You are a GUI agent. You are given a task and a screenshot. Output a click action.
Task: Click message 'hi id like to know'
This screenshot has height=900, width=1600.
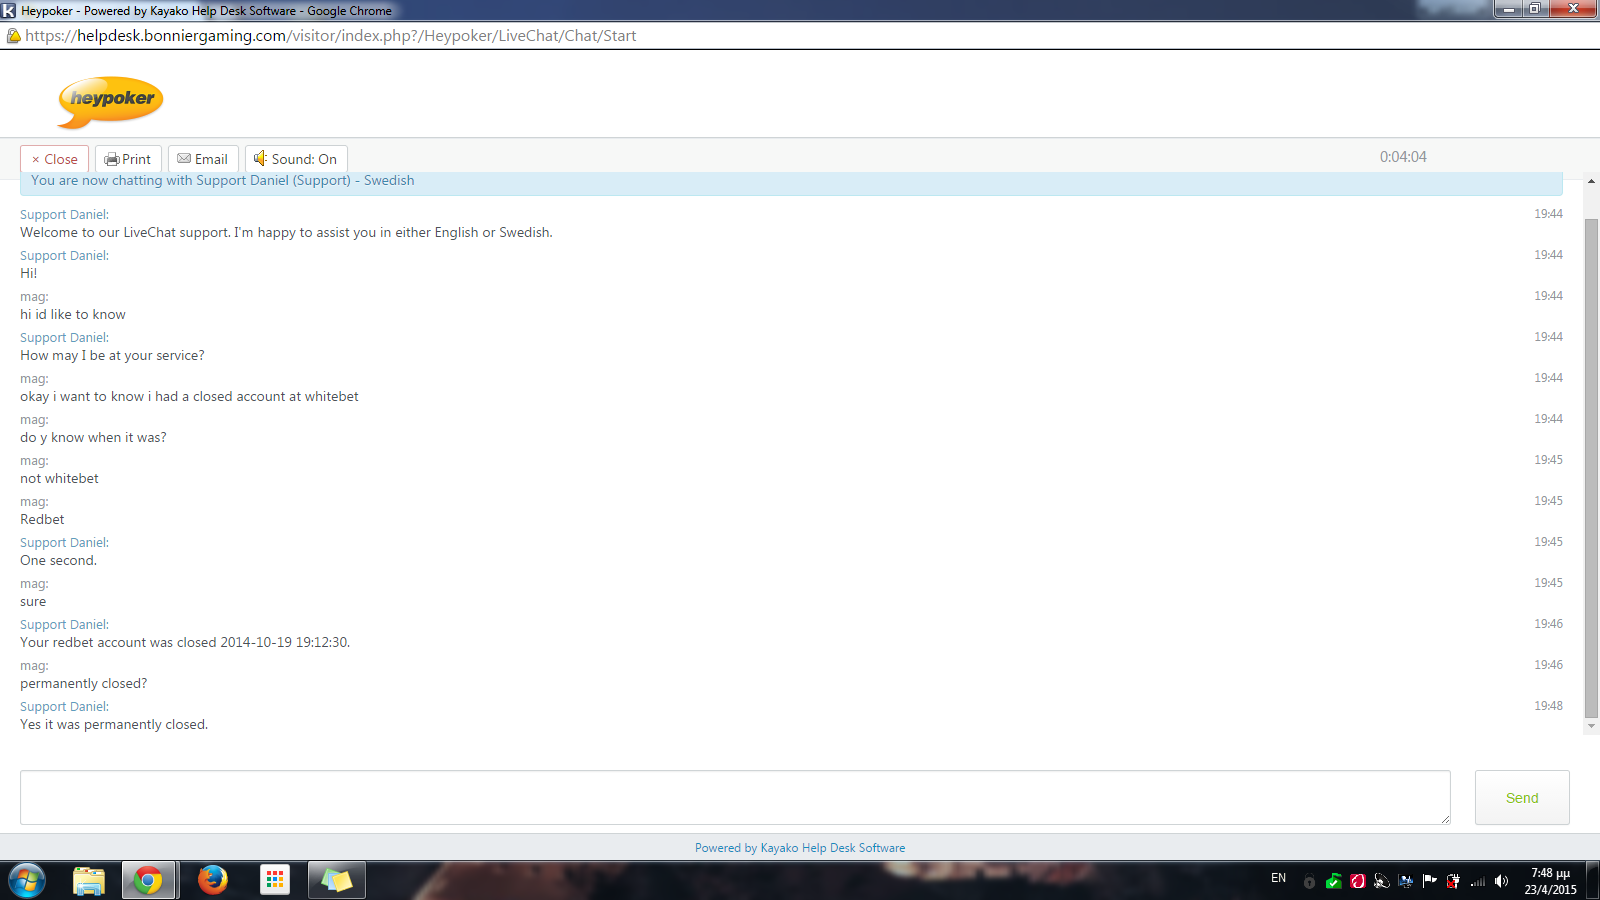click(73, 315)
